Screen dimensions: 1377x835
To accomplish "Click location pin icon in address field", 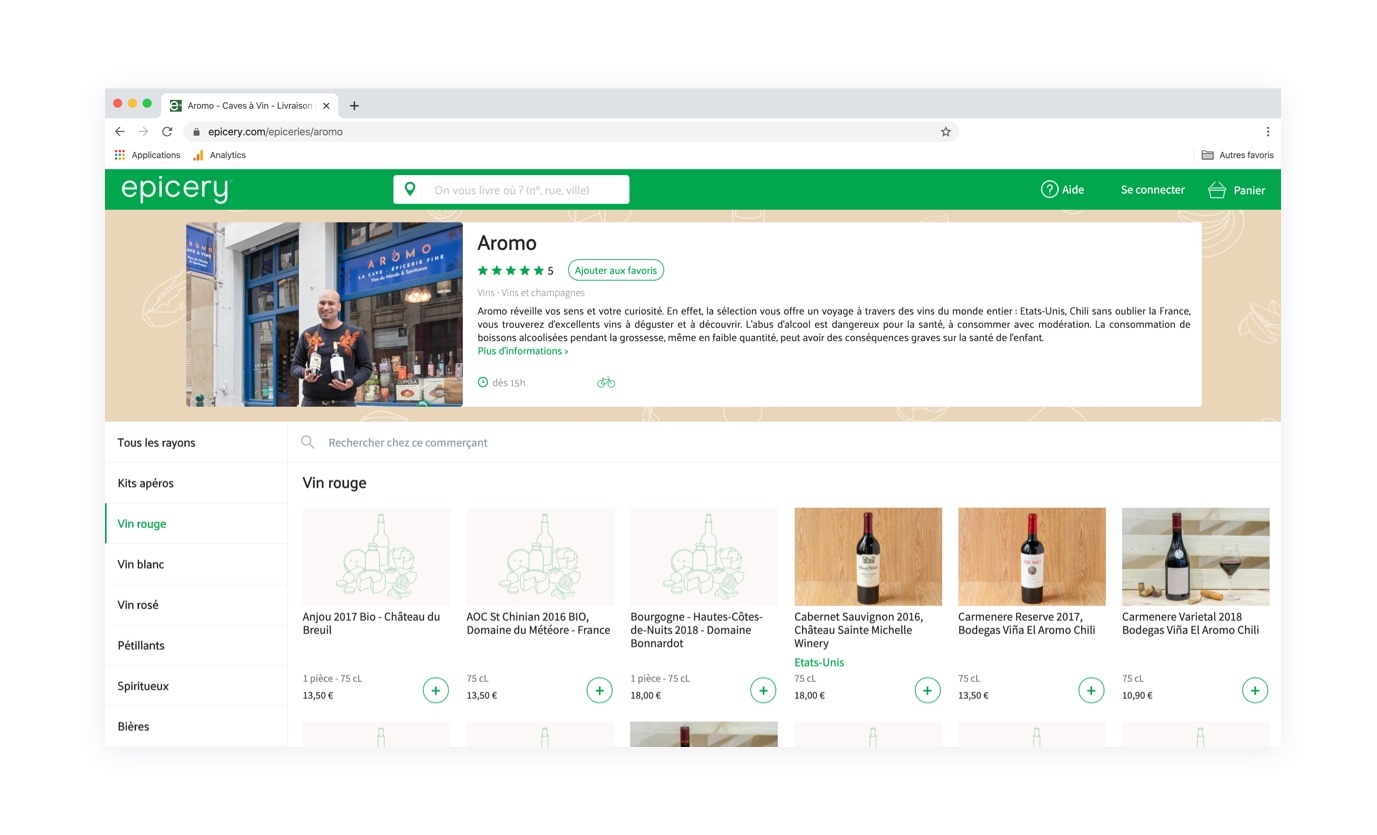I will point(410,190).
